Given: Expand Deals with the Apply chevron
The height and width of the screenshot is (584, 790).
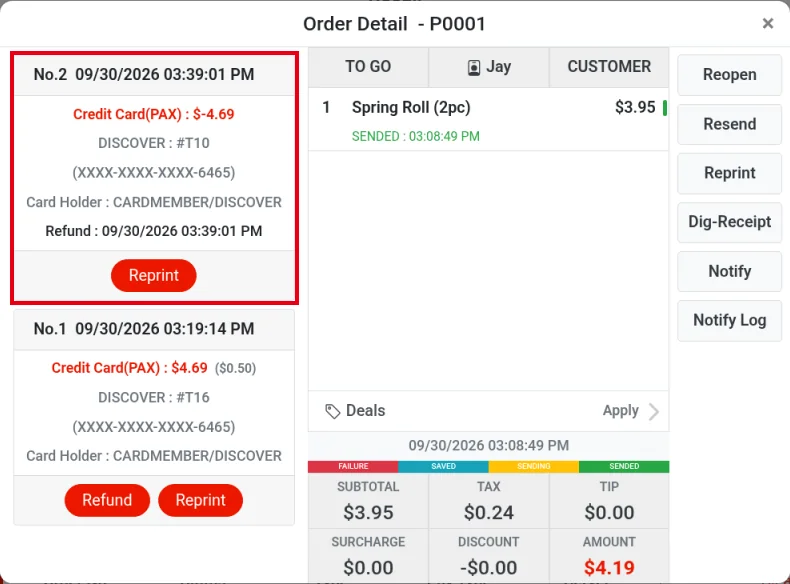Looking at the screenshot, I should pyautogui.click(x=654, y=412).
